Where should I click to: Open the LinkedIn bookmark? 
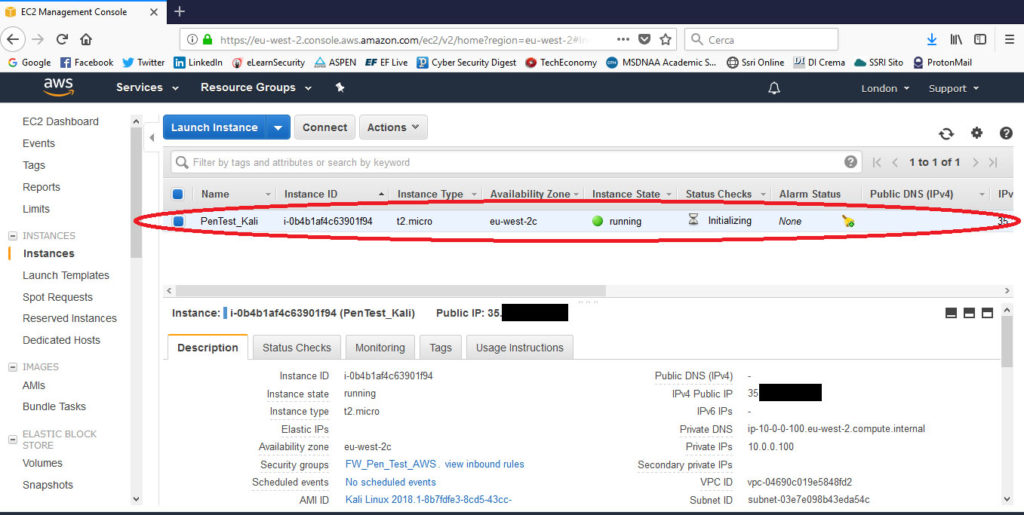[x=198, y=63]
